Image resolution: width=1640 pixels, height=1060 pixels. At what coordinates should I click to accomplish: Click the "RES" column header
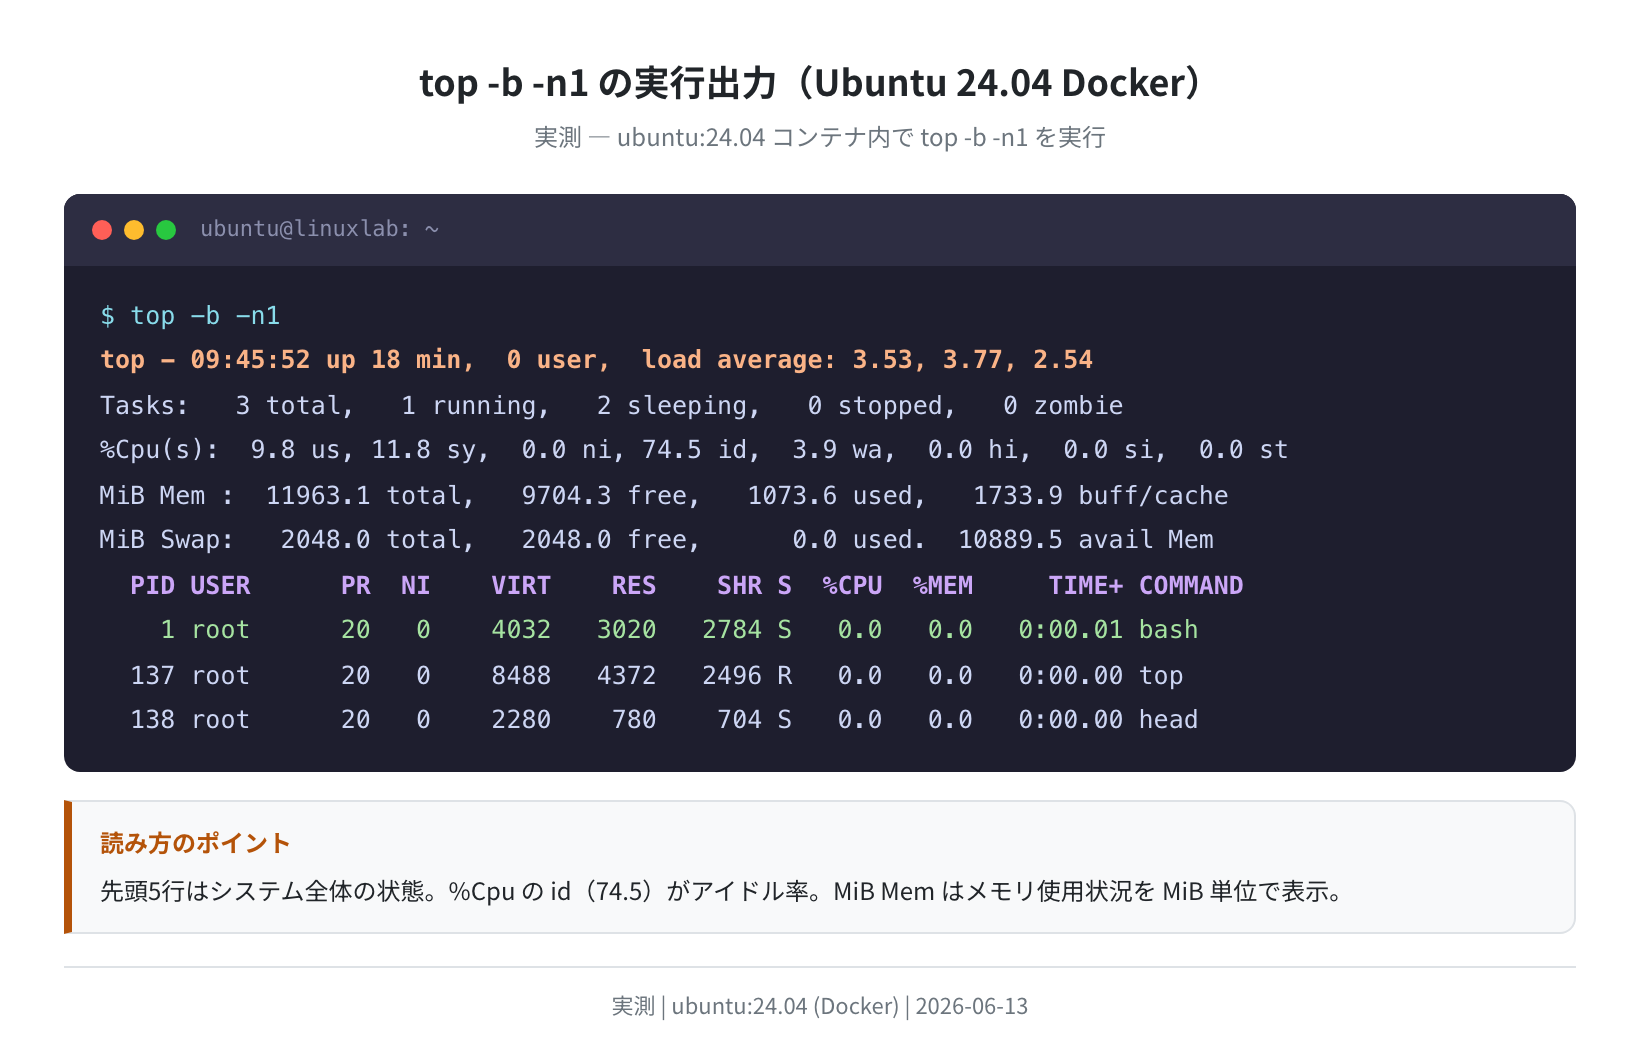(634, 586)
